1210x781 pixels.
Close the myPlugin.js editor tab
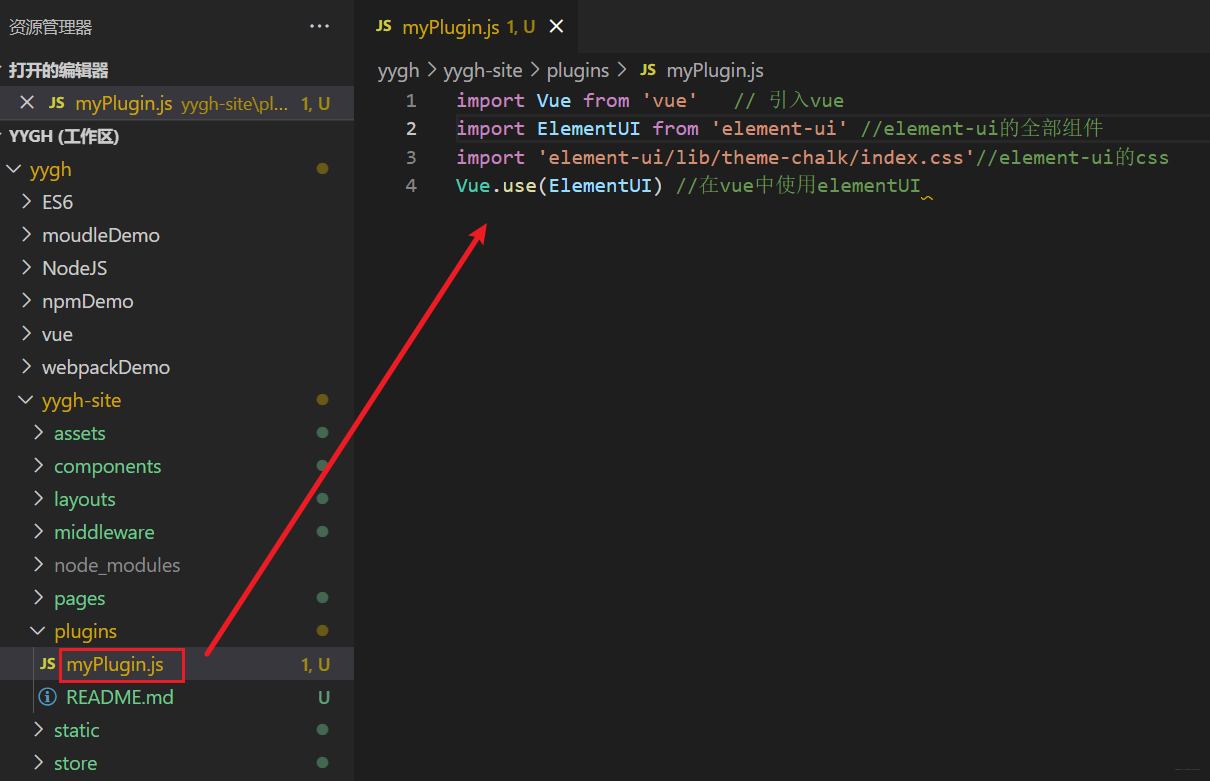coord(557,27)
